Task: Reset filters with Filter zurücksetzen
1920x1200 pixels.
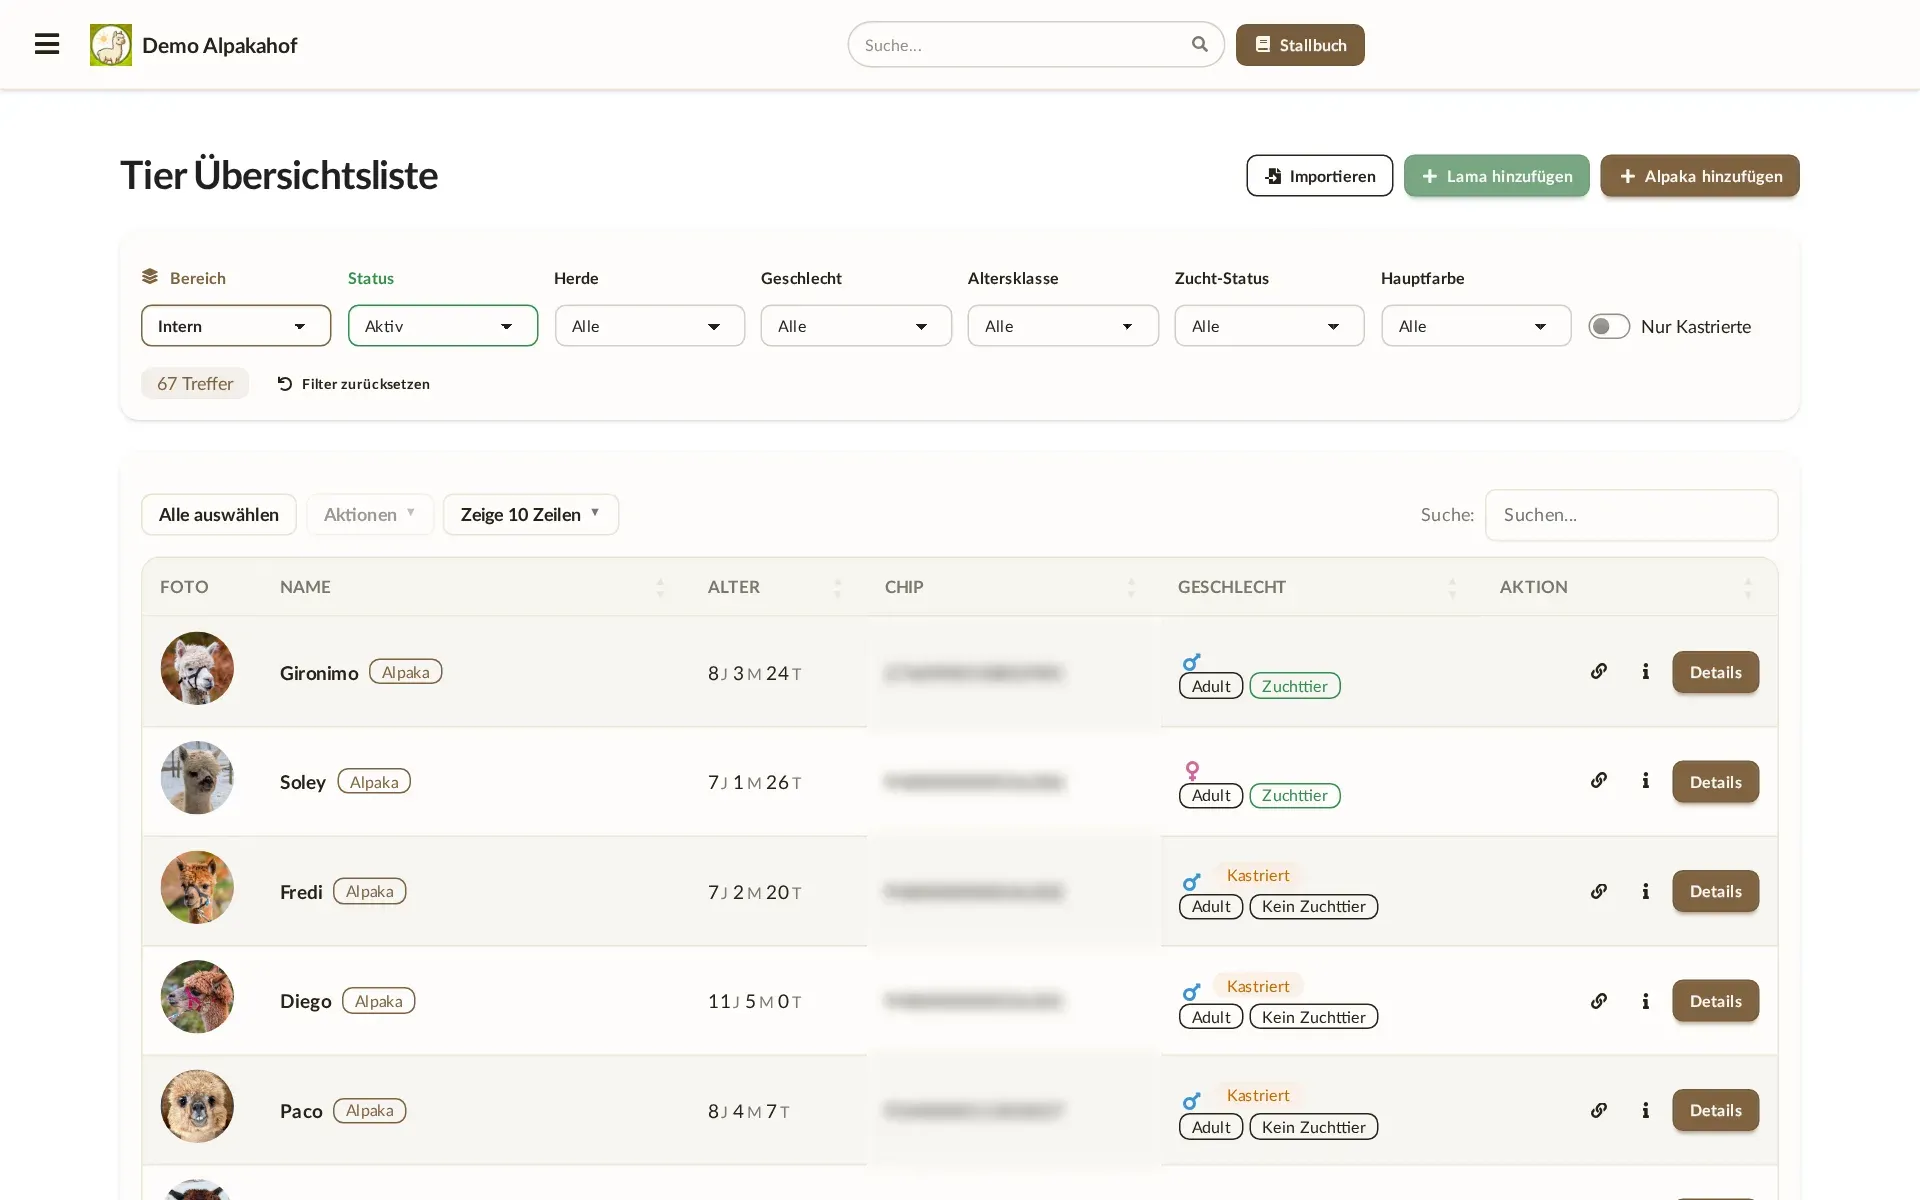Action: [x=354, y=384]
